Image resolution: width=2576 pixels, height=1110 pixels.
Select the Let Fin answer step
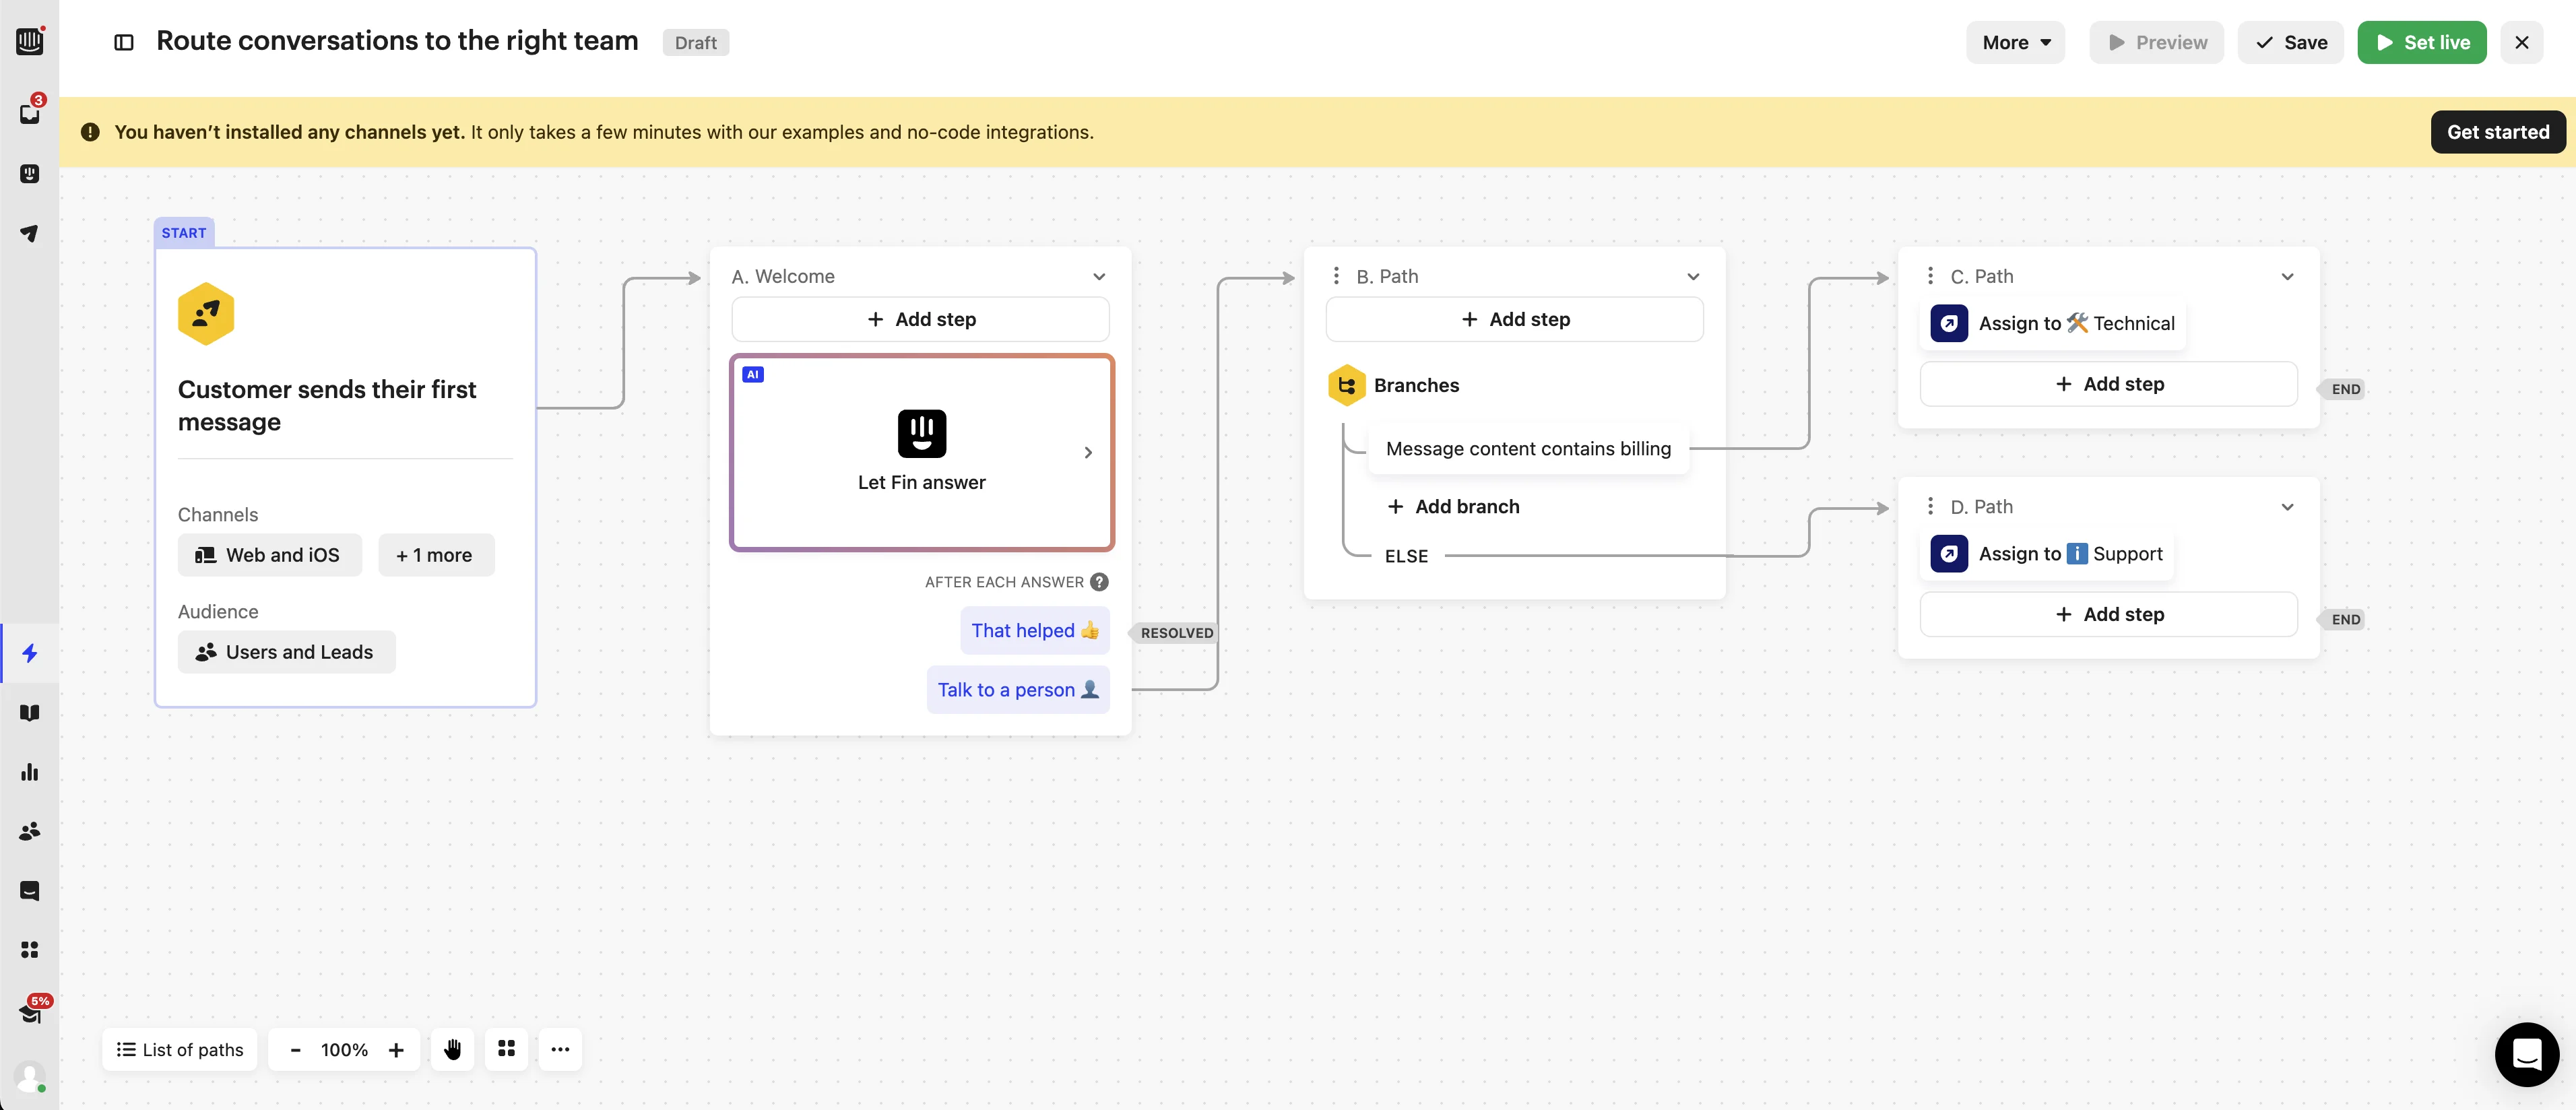click(921, 452)
